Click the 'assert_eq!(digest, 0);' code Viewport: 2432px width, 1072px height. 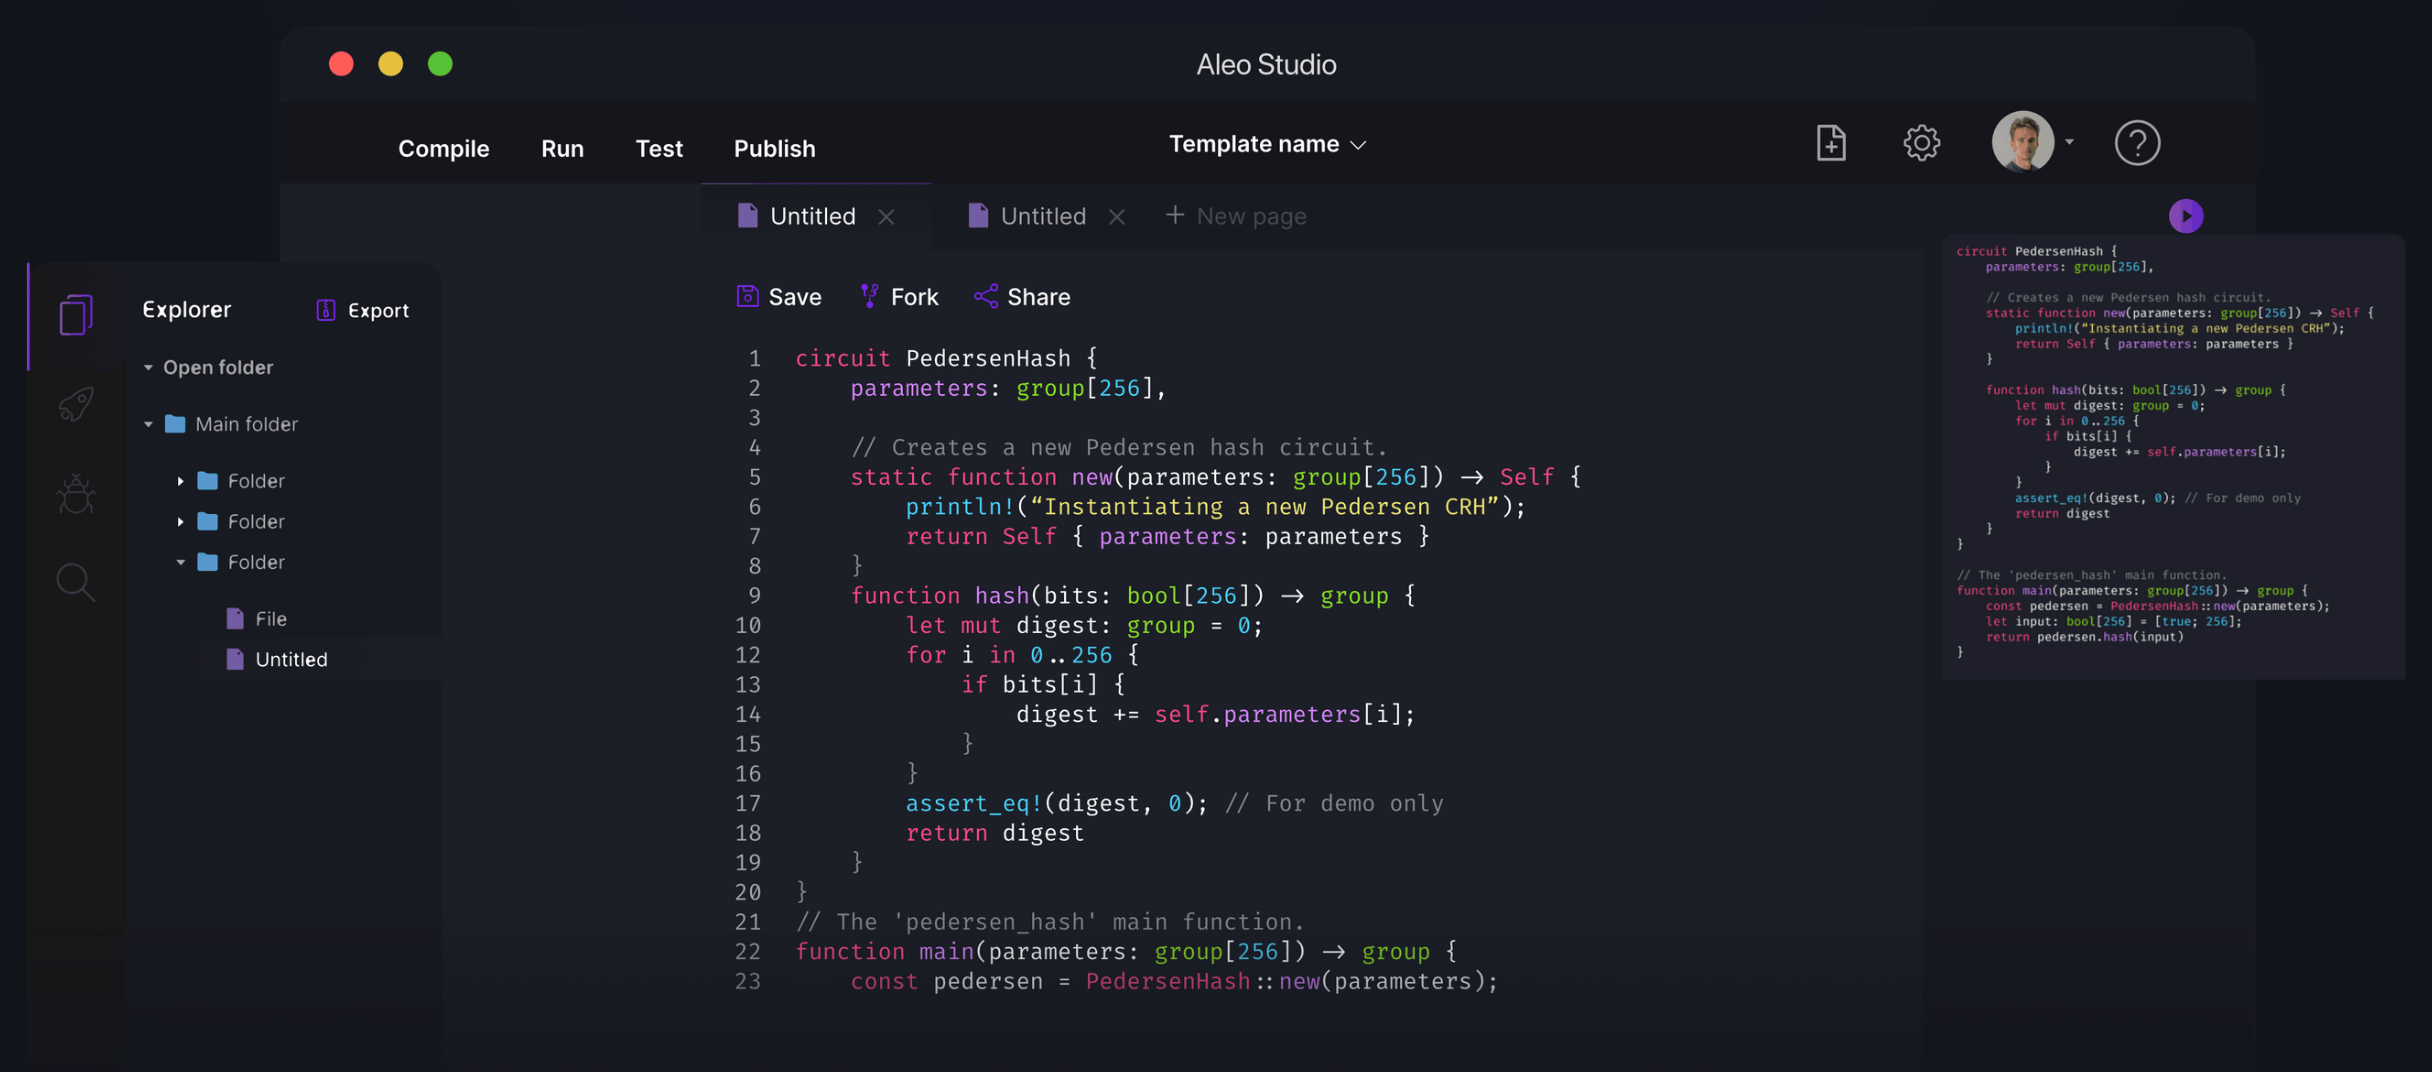[1057, 803]
